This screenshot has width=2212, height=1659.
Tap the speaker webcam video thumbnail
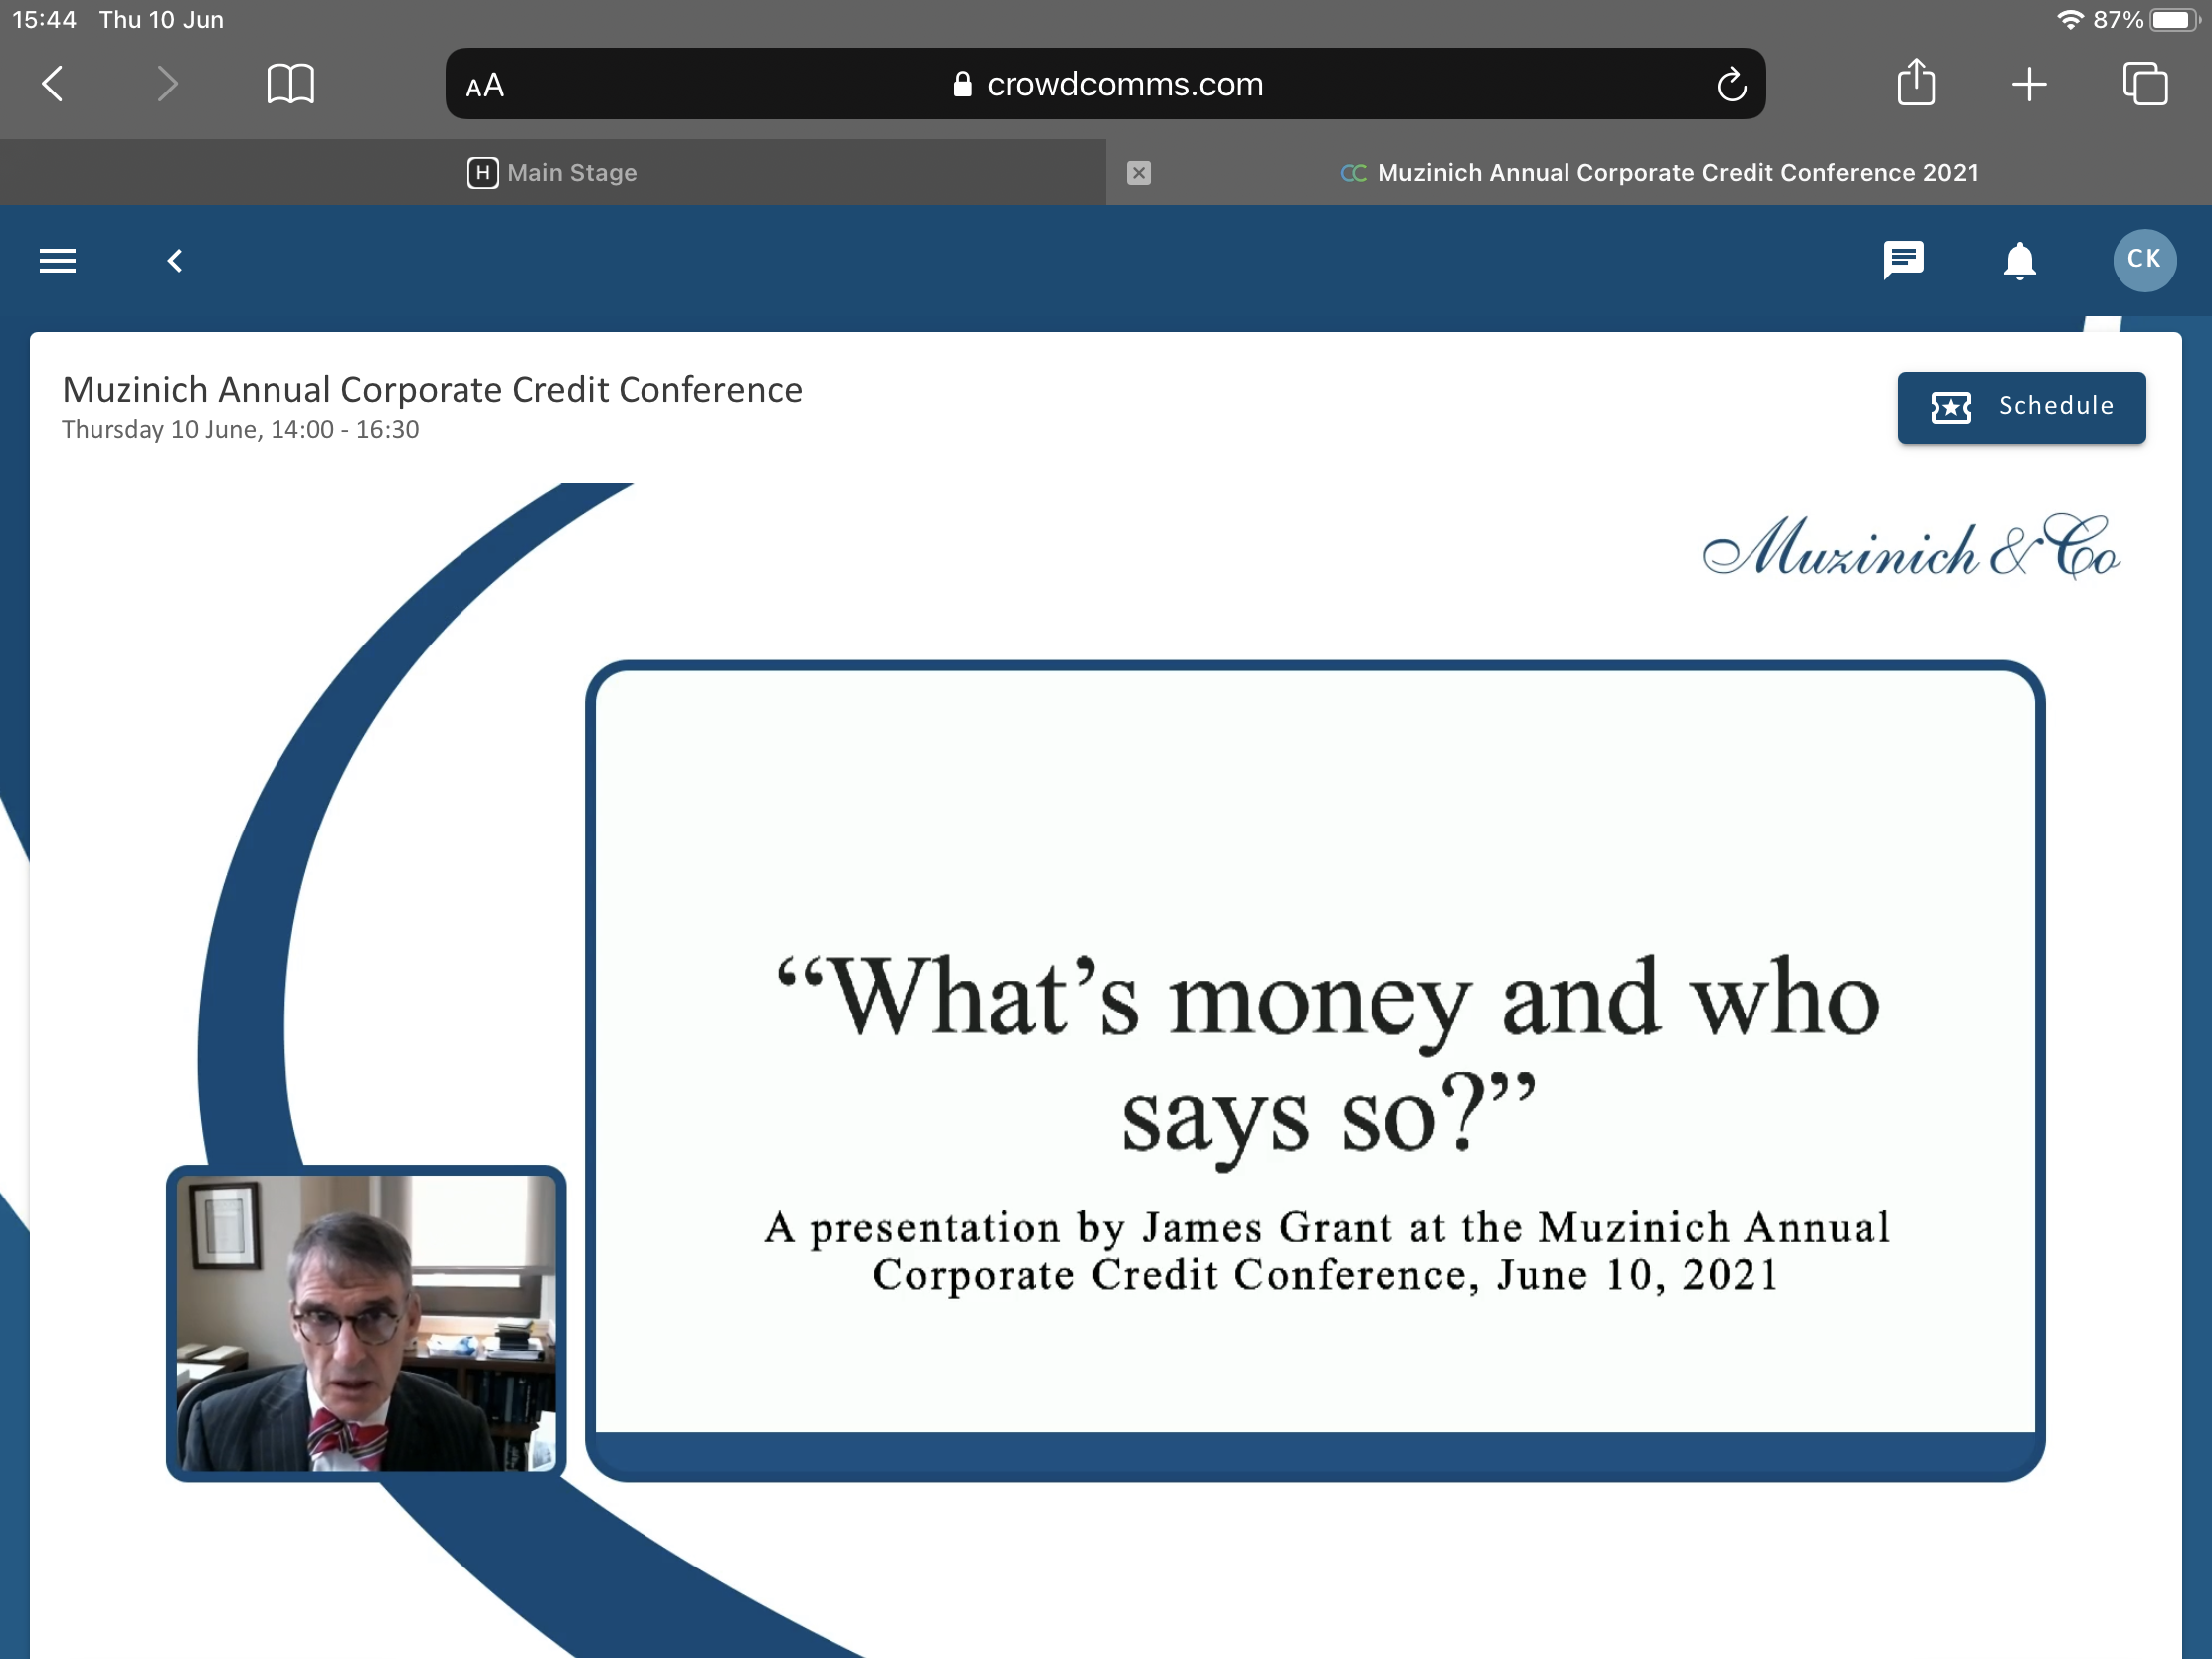(366, 1322)
